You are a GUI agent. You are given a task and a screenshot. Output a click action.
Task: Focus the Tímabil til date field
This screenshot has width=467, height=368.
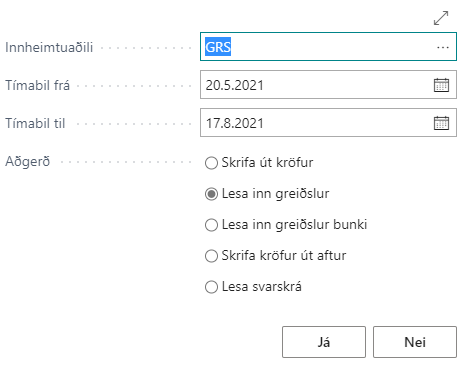tap(328, 123)
